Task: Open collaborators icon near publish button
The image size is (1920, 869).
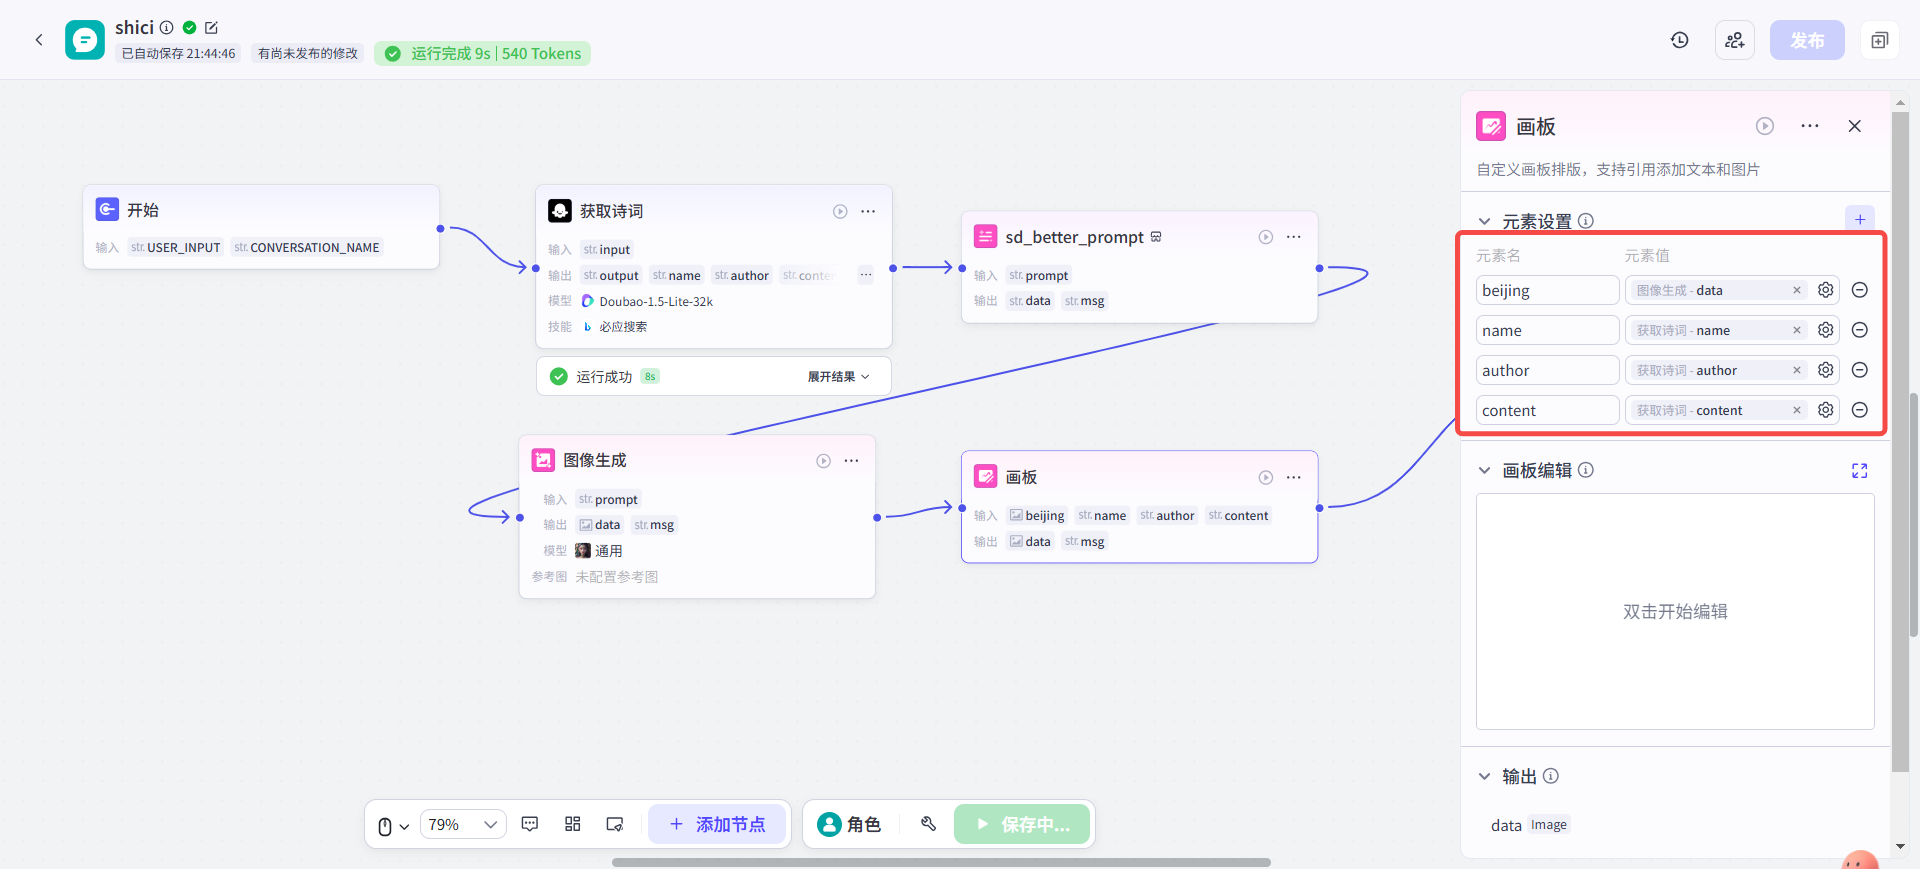Action: click(1735, 40)
